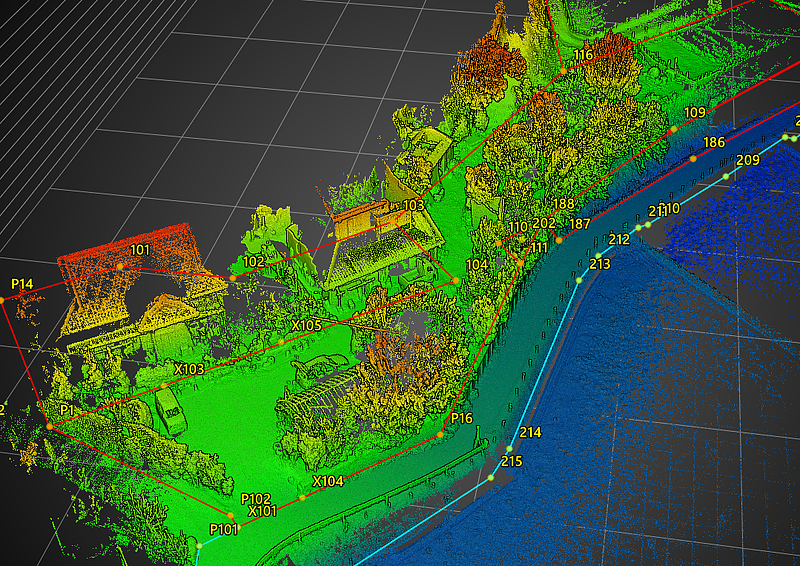Screen dimensions: 800x566
Task: Select corner point P16
Action: 441,435
